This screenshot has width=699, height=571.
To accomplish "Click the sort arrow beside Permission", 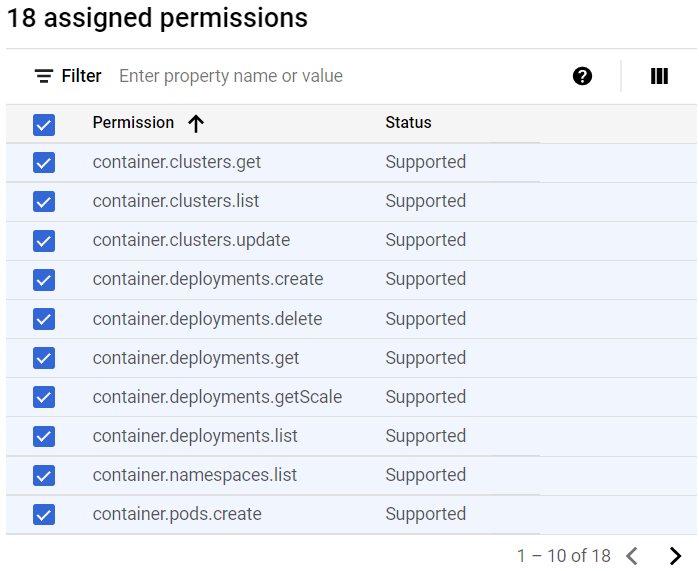I will (x=196, y=123).
